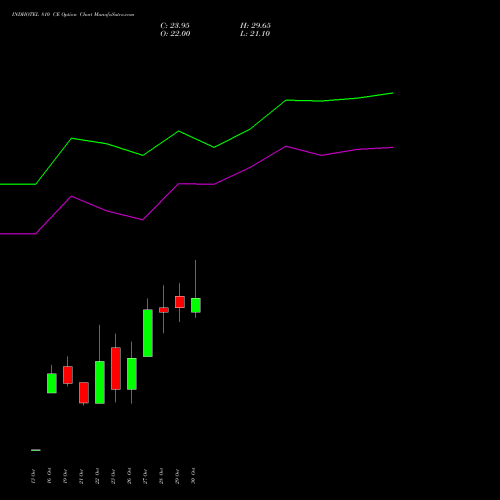Click the 28 Oct date label
Viewport: 500px width, 500px height.
pos(161,476)
